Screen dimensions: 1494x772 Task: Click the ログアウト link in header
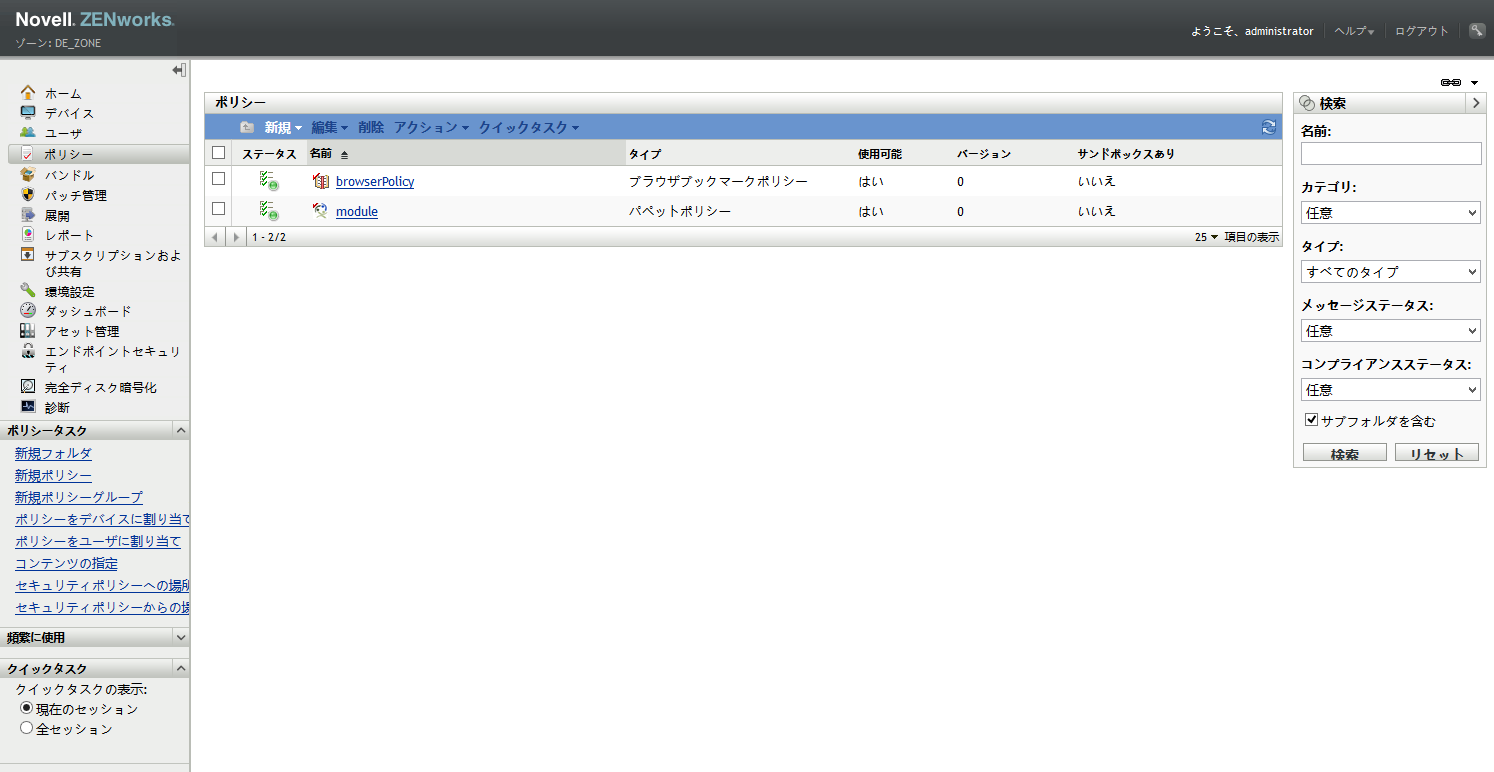(x=1422, y=31)
